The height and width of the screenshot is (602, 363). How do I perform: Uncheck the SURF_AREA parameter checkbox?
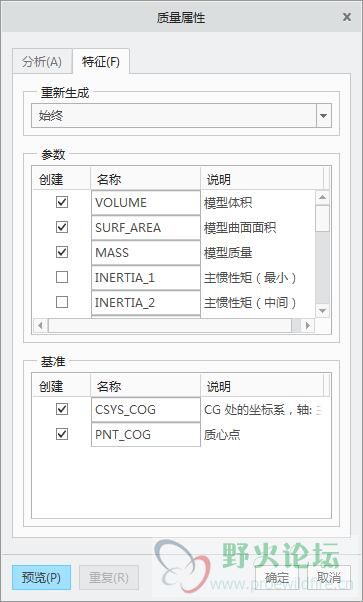coord(62,227)
